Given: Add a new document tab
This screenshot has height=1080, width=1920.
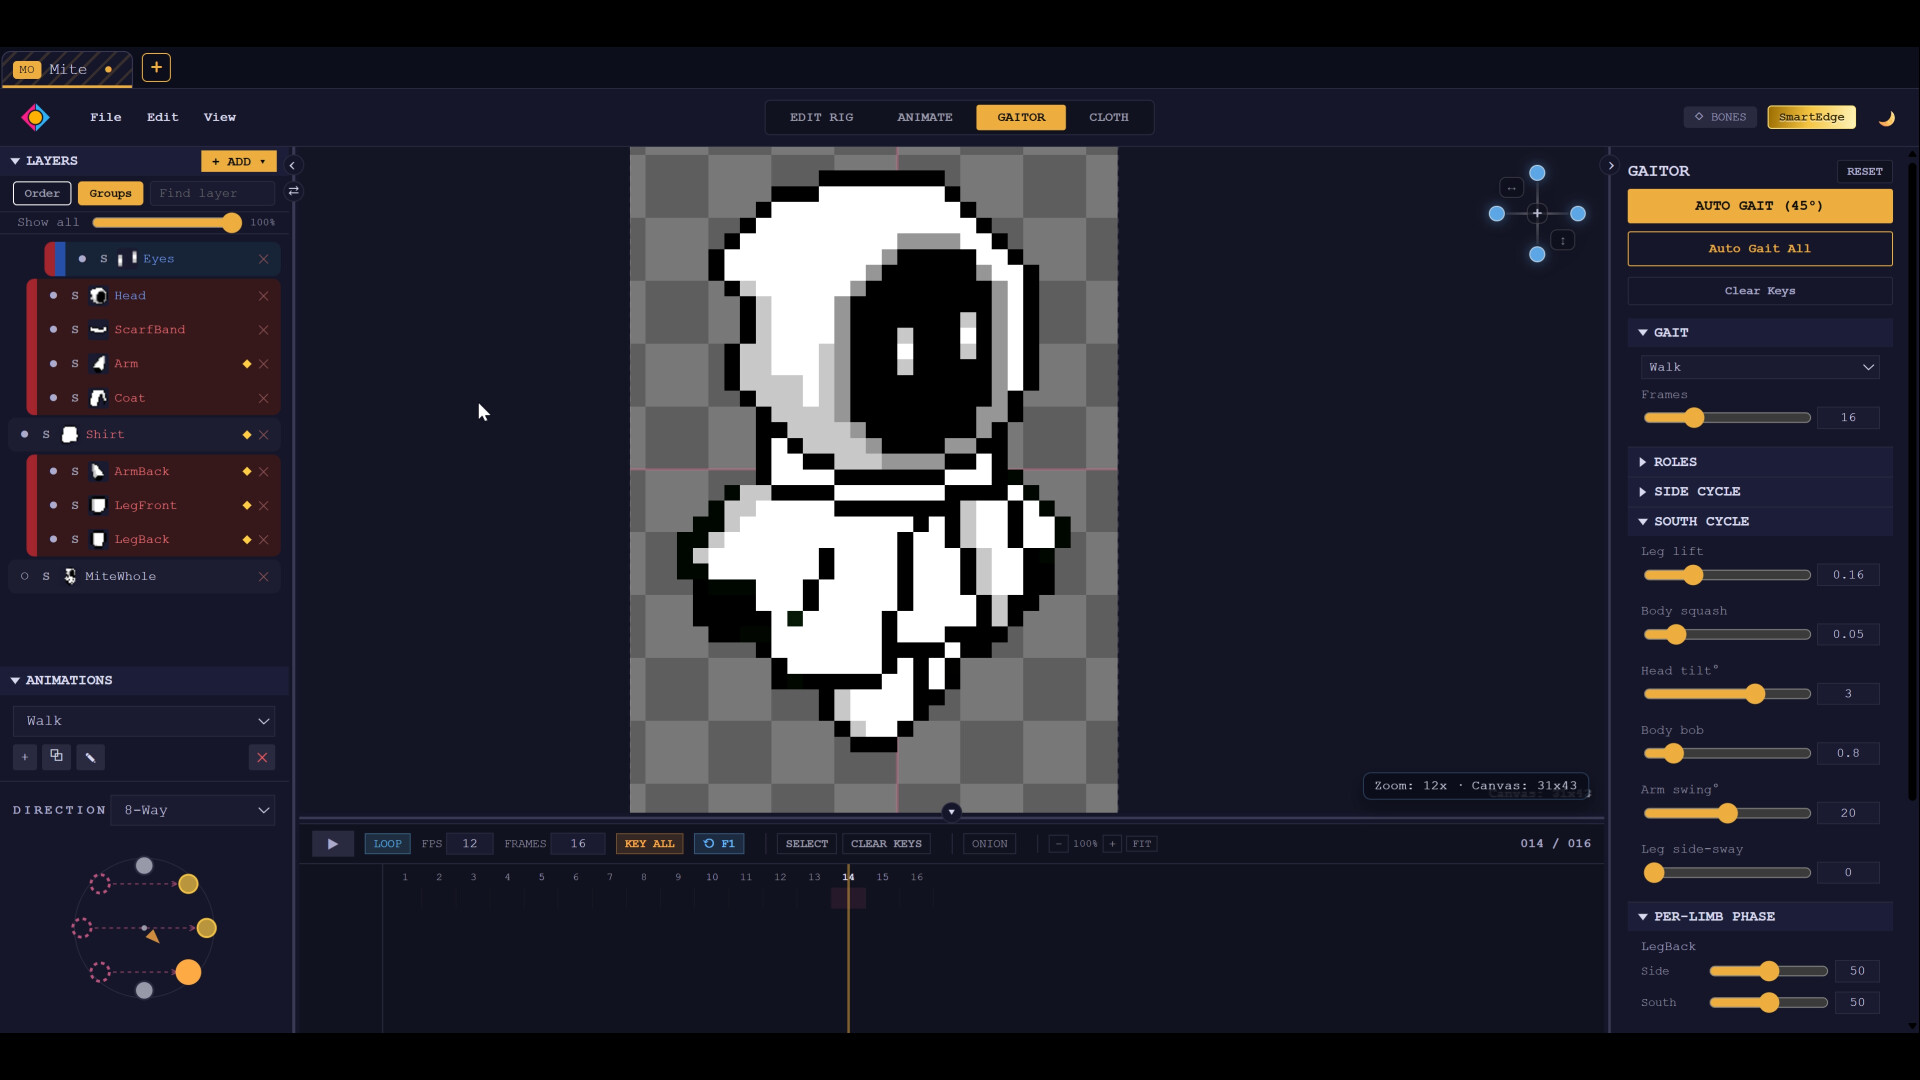Looking at the screenshot, I should (156, 67).
